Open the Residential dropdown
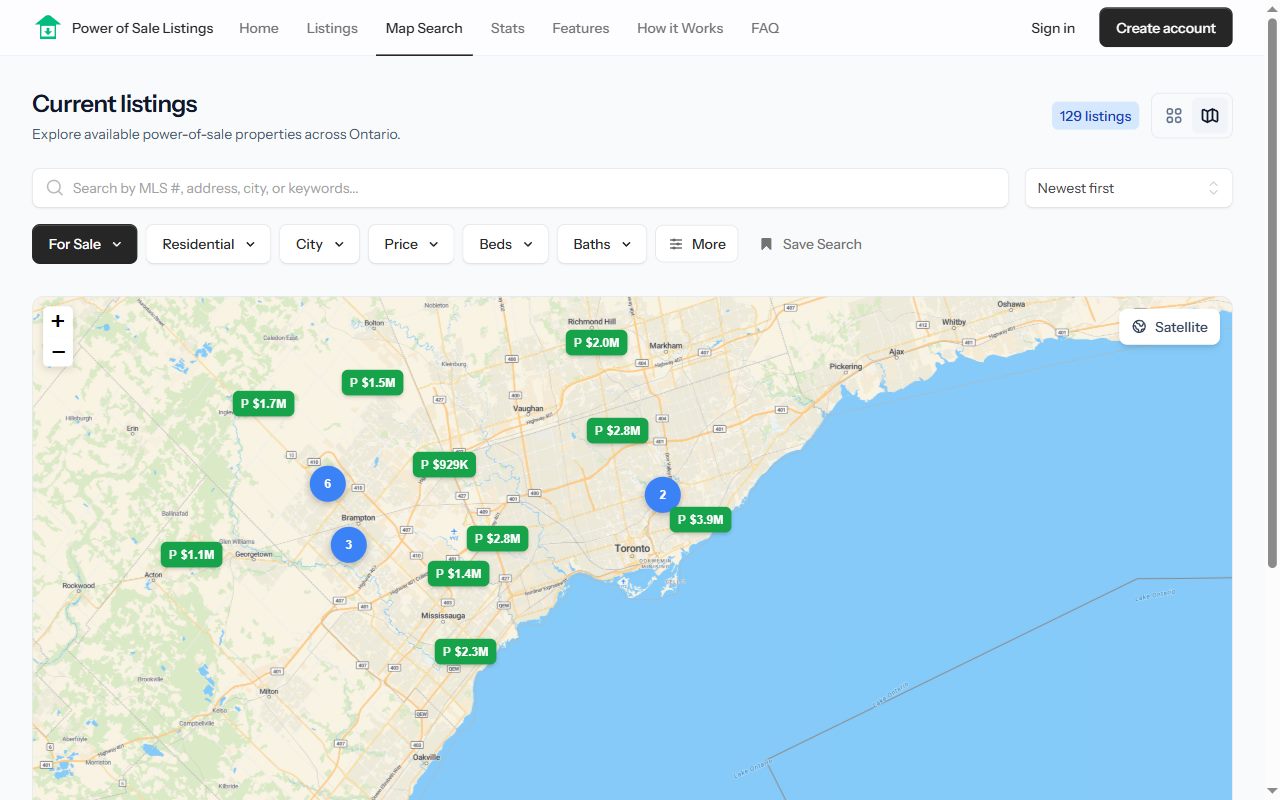 pos(208,244)
